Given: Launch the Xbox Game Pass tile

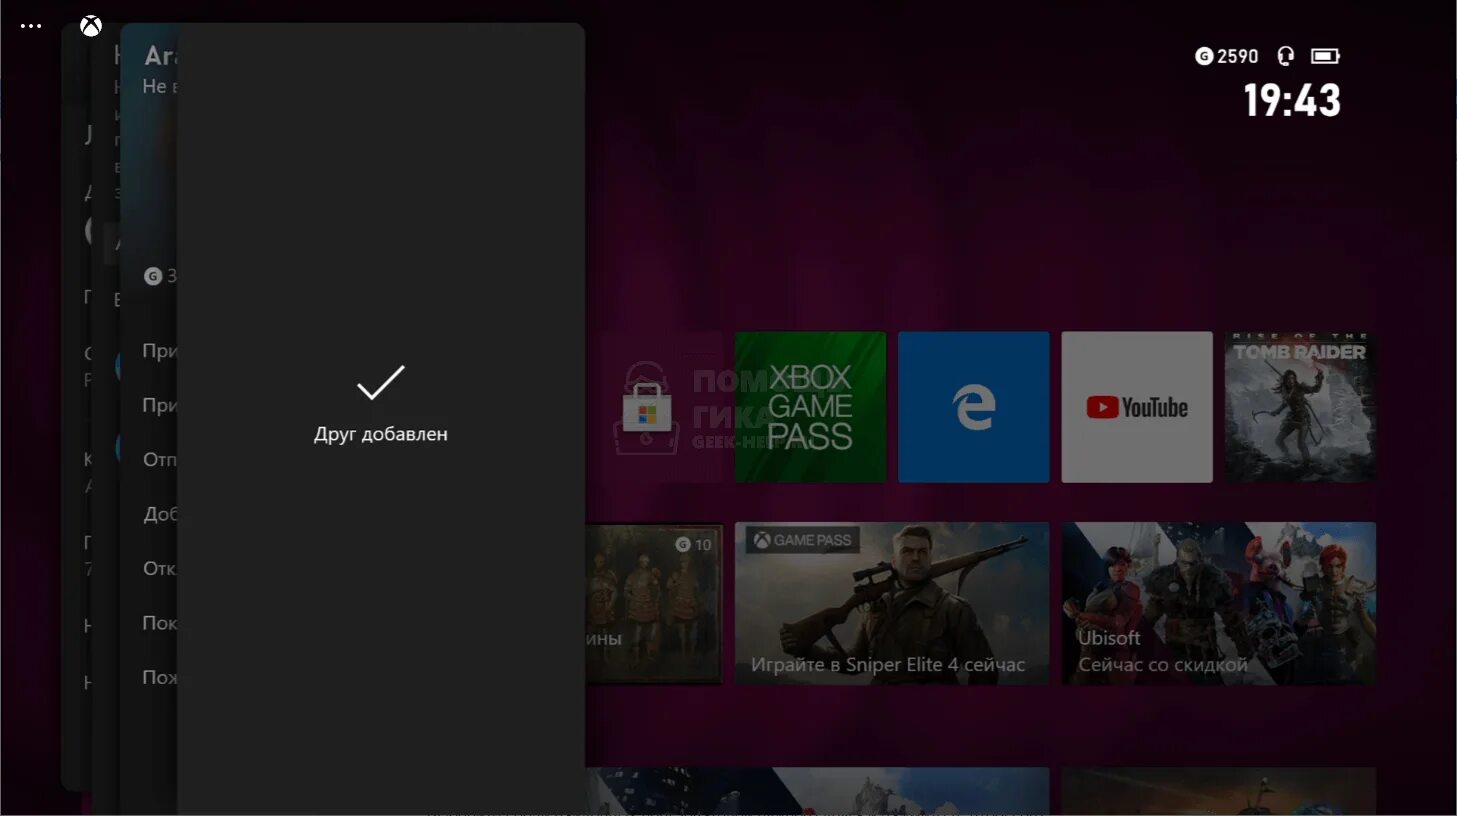Looking at the screenshot, I should (x=810, y=407).
